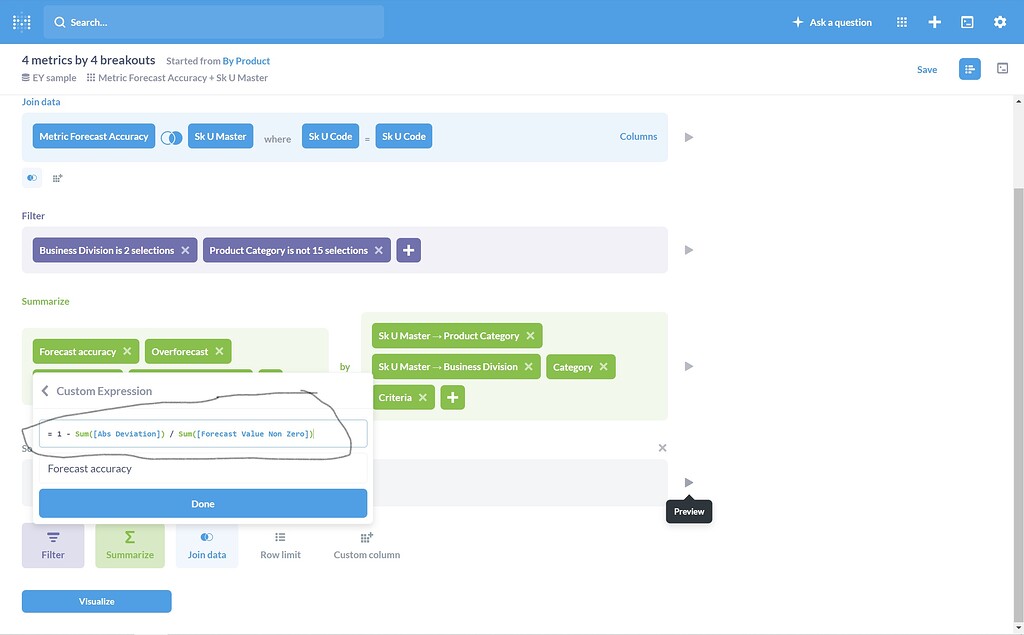Viewport: 1024px width, 635px height.
Task: Click the Visualize button
Action: point(97,601)
